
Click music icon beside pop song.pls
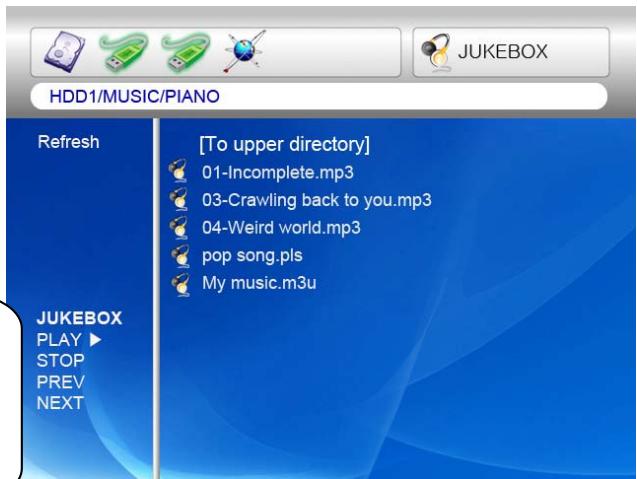180,256
